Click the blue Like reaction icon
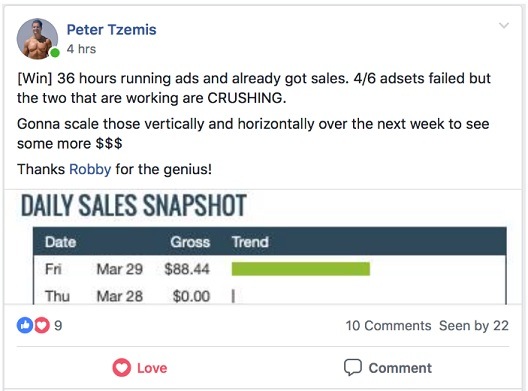The height and width of the screenshot is (391, 528). [x=25, y=325]
